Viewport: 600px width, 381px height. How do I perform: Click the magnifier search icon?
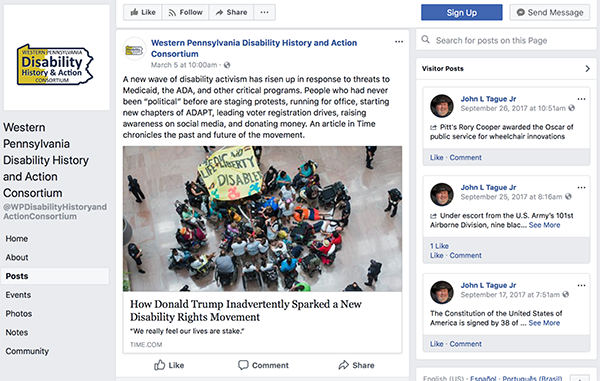pyautogui.click(x=425, y=39)
